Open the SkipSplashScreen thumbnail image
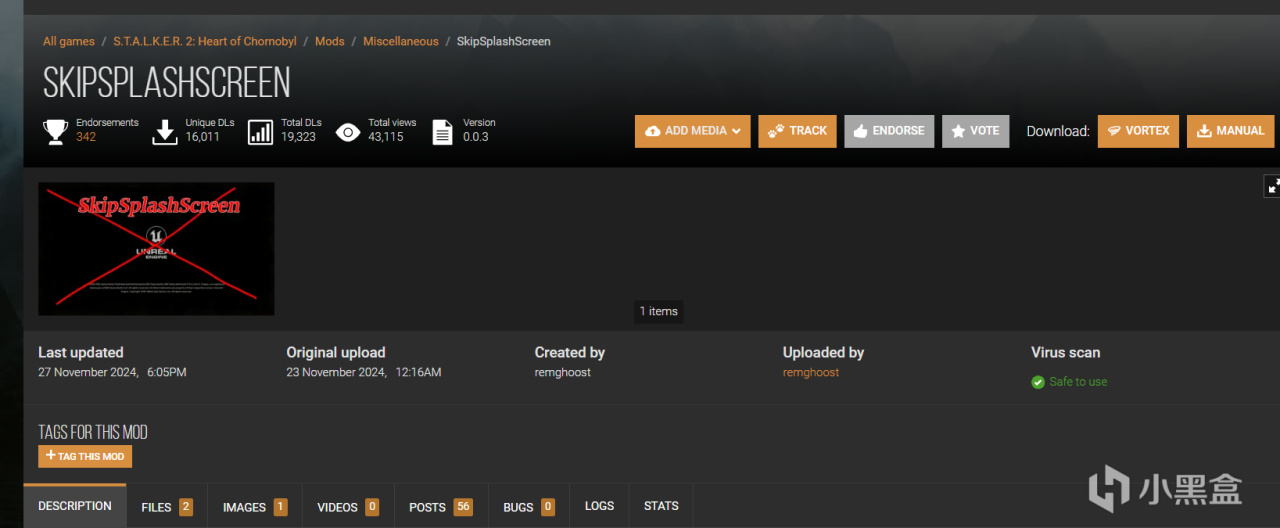Viewport: 1280px width, 528px height. 156,249
